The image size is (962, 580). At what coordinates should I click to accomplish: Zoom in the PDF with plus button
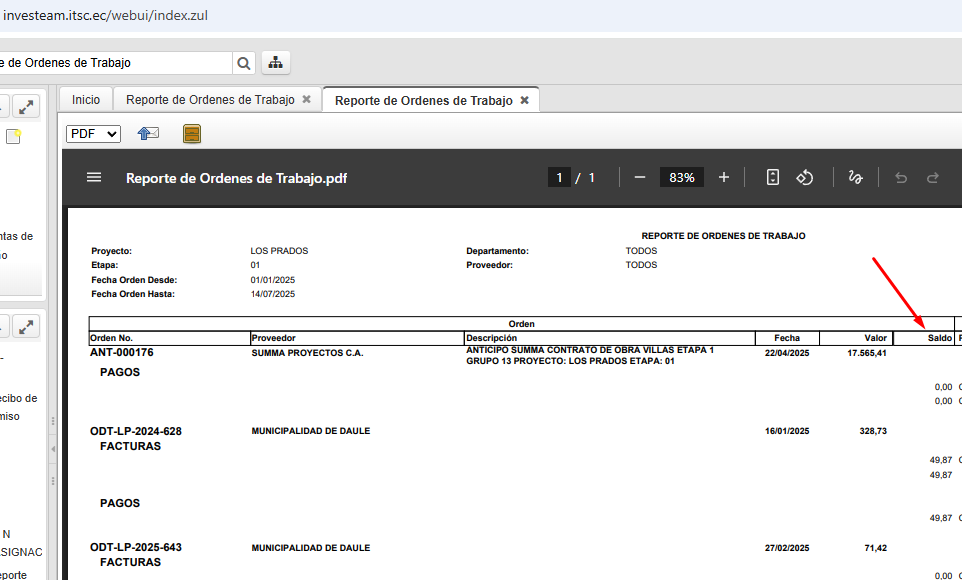(x=724, y=177)
